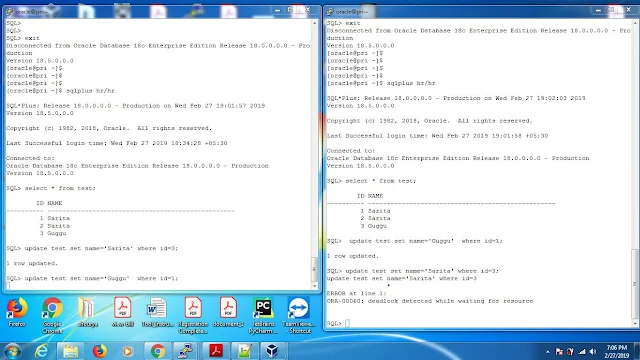Click left window scrollbar up arrow
640x360 pixels.
(x=314, y=23)
